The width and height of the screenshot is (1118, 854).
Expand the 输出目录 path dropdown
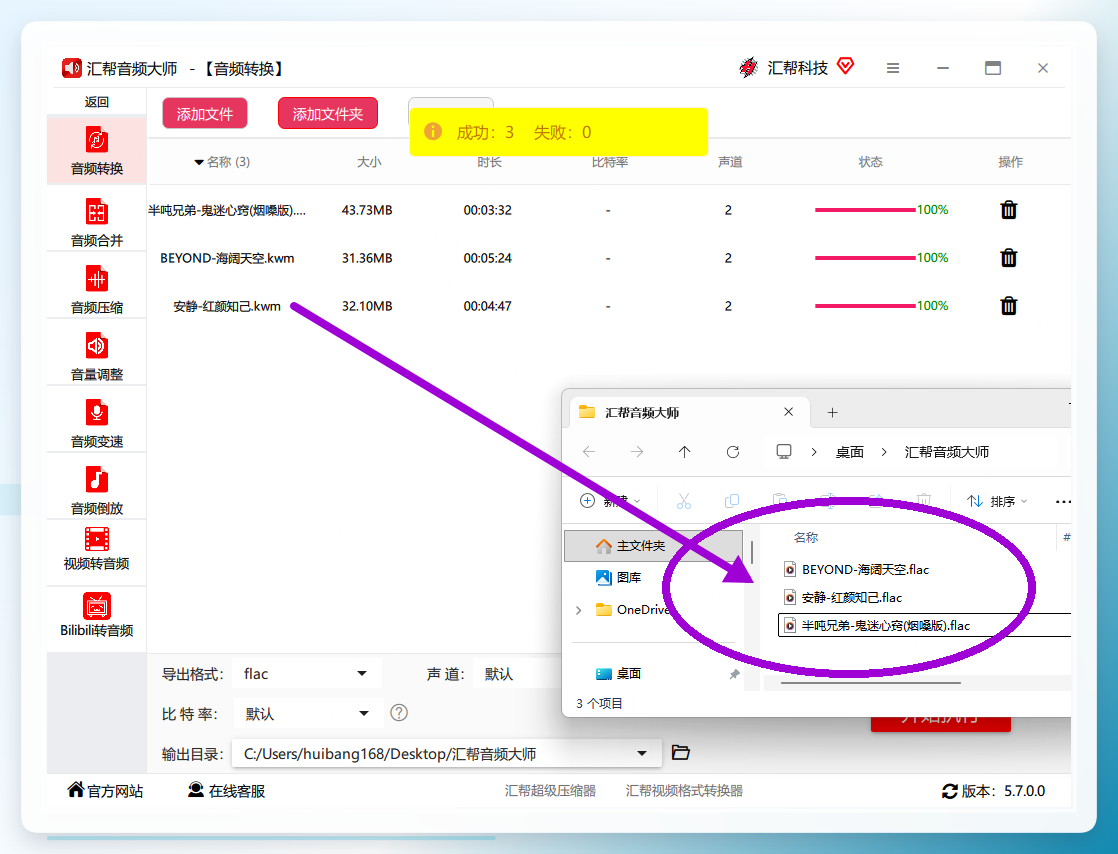(642, 753)
